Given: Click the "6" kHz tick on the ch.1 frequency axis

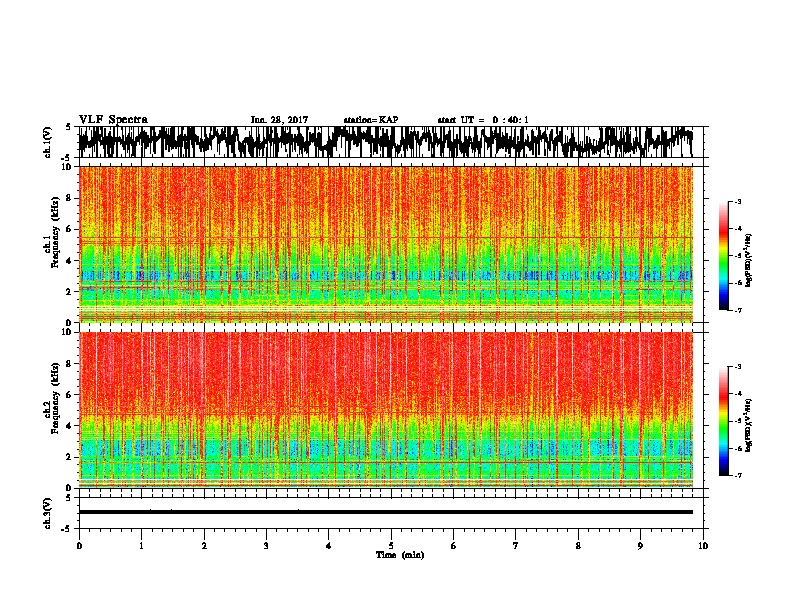Looking at the screenshot, I should click(x=70, y=229).
